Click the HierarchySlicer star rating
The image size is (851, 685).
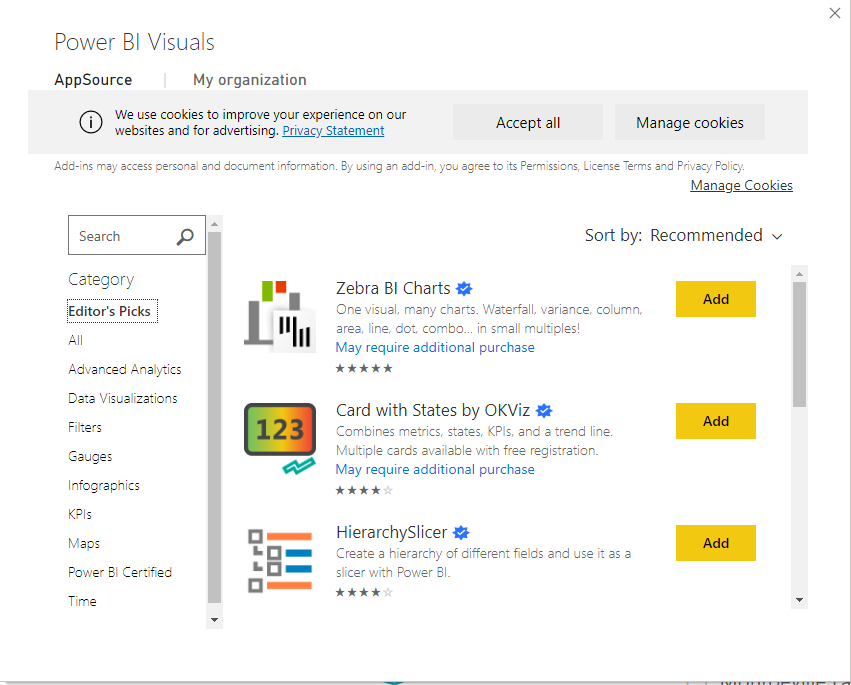pyautogui.click(x=364, y=592)
